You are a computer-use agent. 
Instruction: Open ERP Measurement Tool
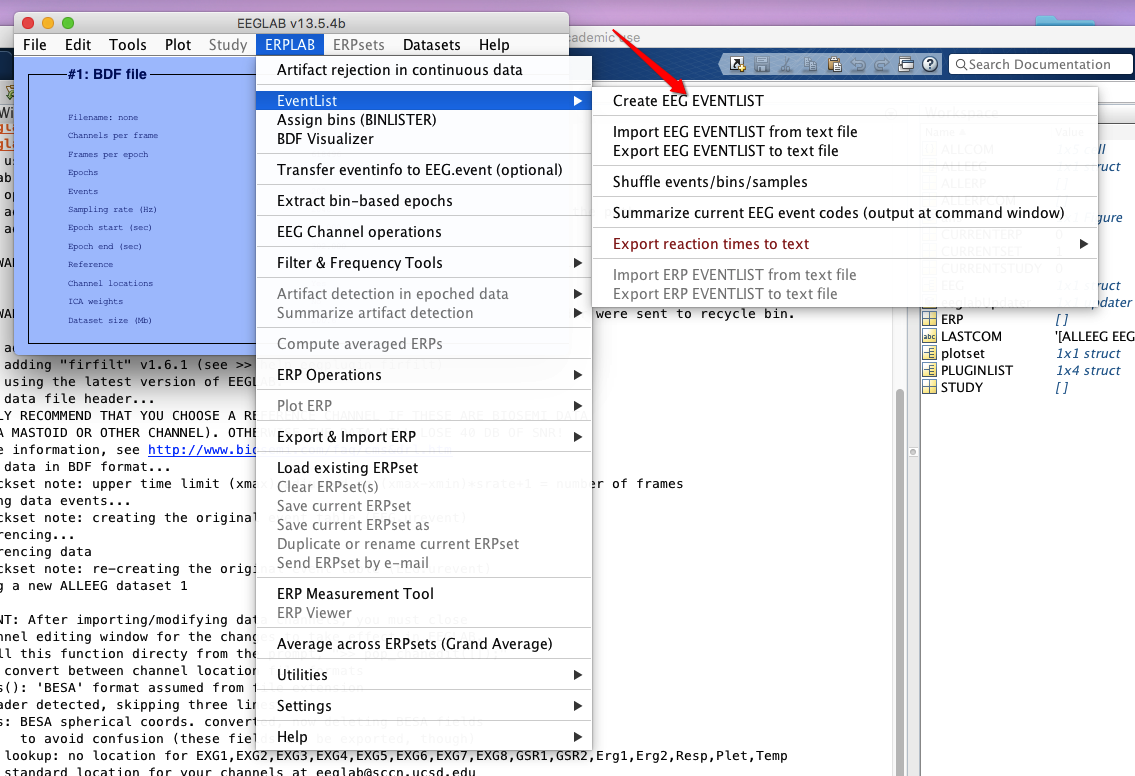tap(424, 594)
